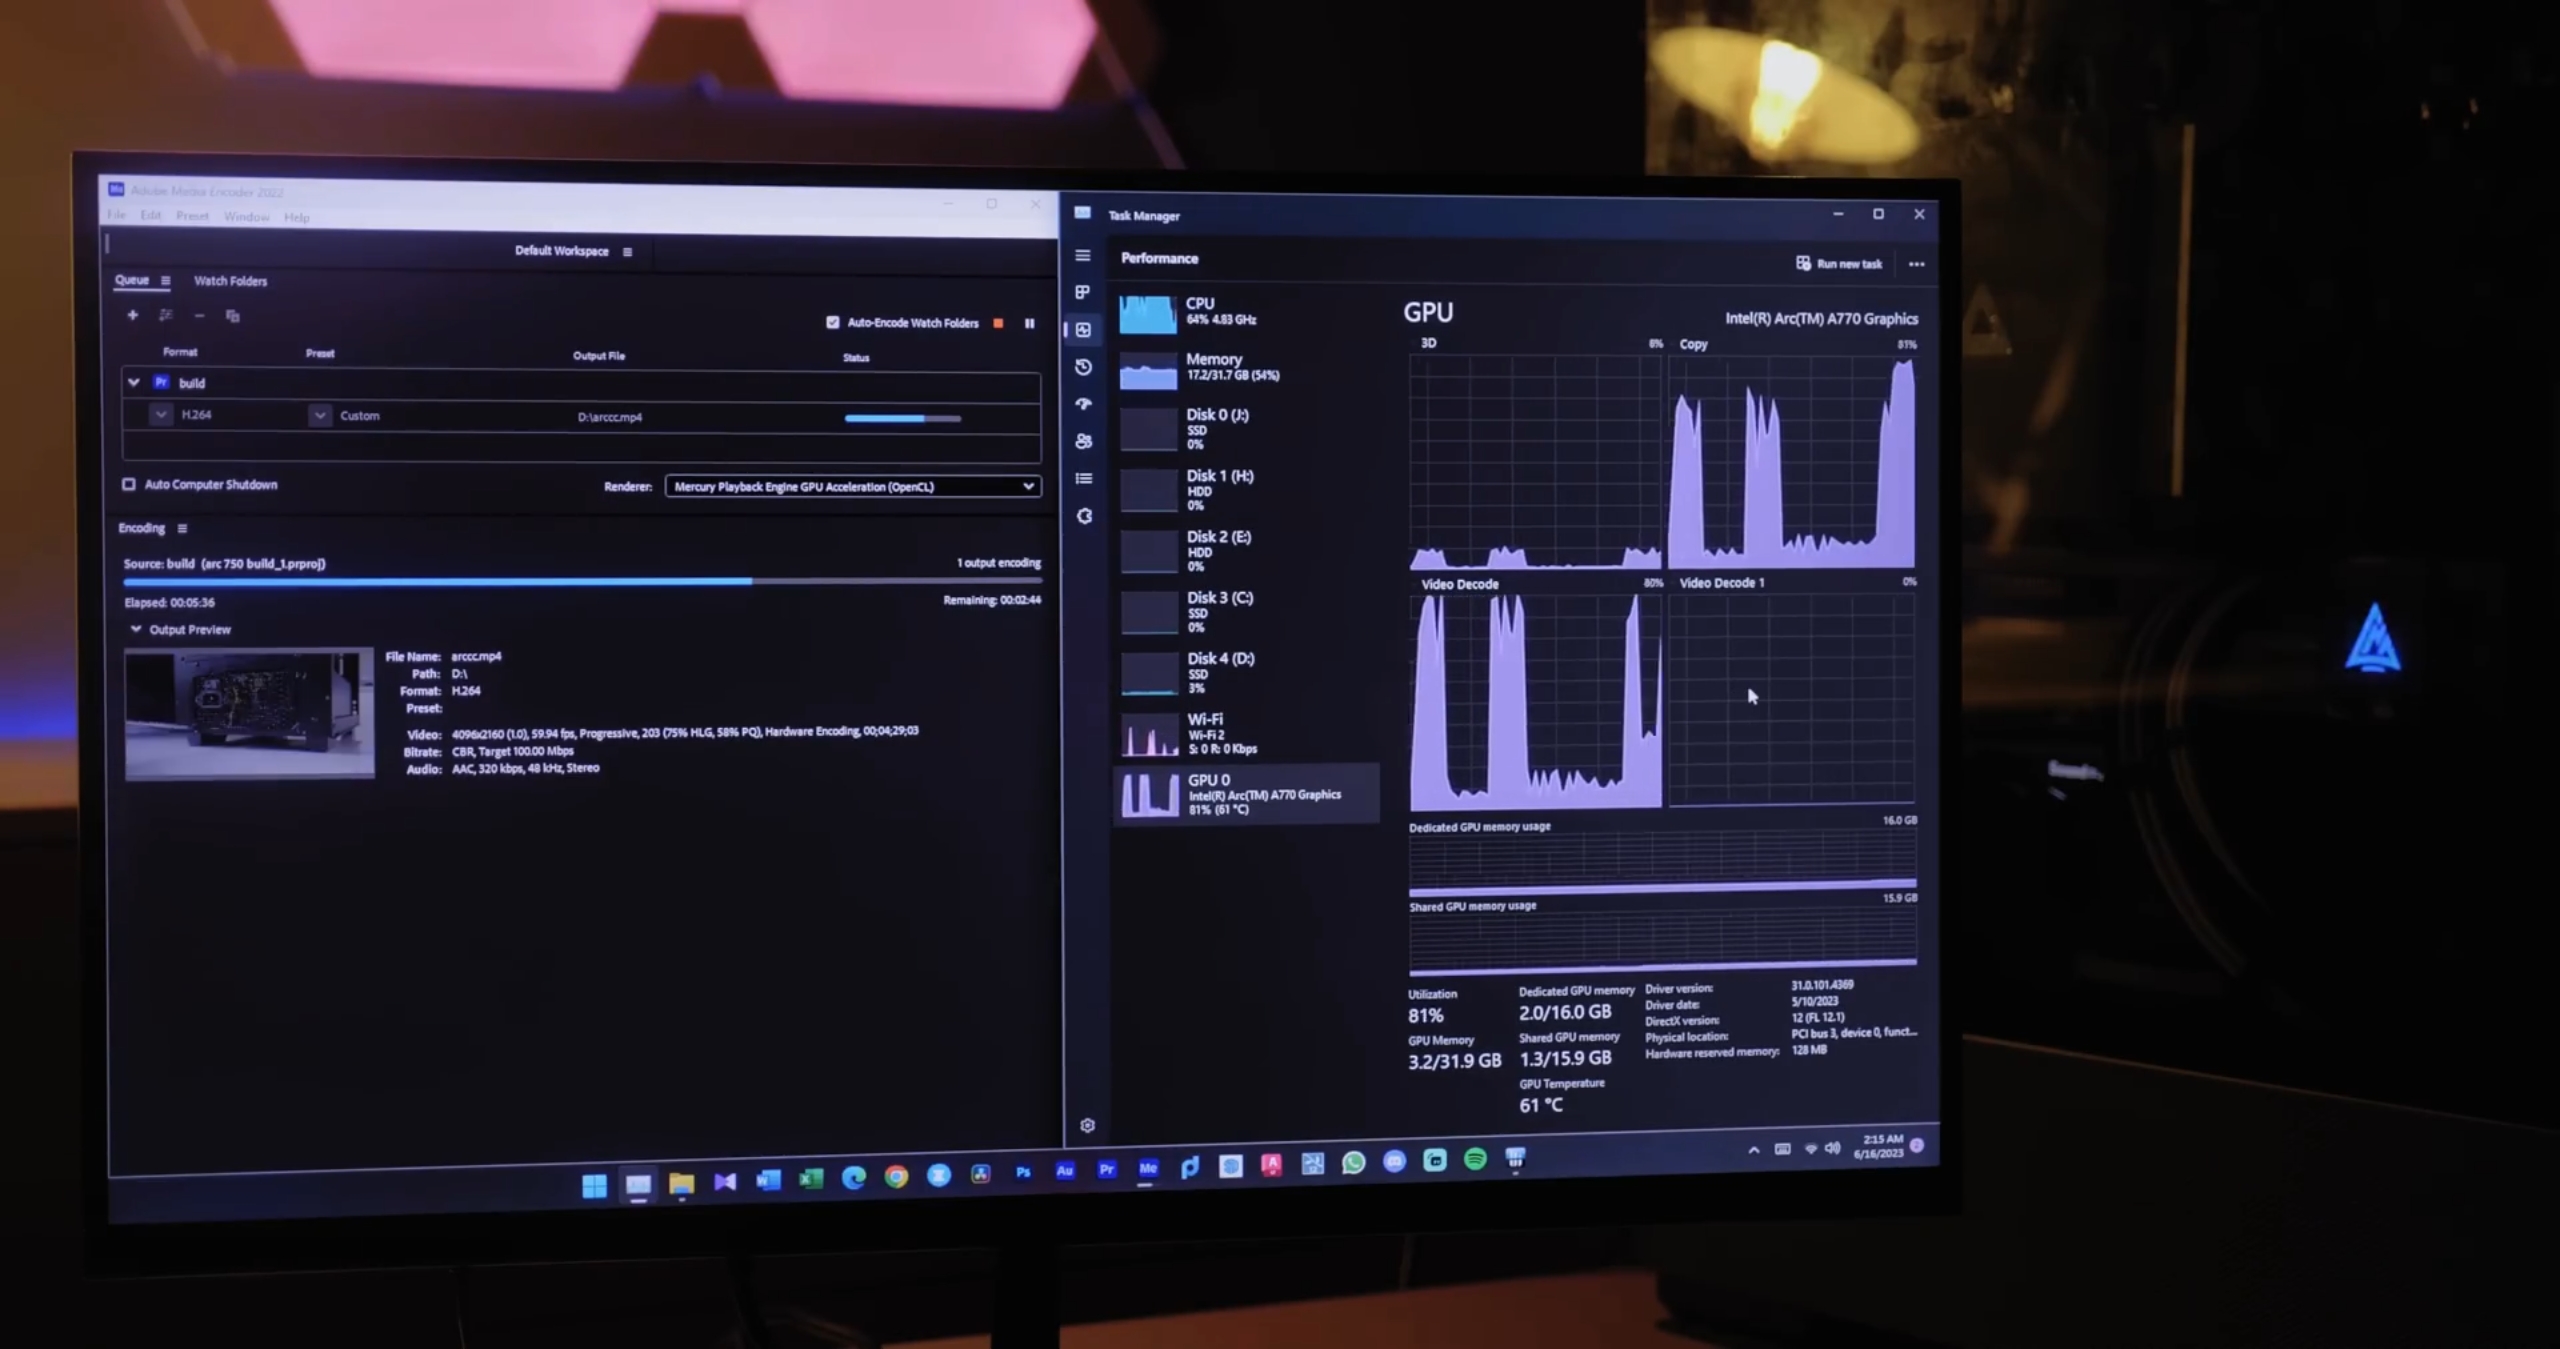Viewport: 2560px width, 1349px height.
Task: Click the Spotify icon in the taskbar
Action: [1475, 1159]
